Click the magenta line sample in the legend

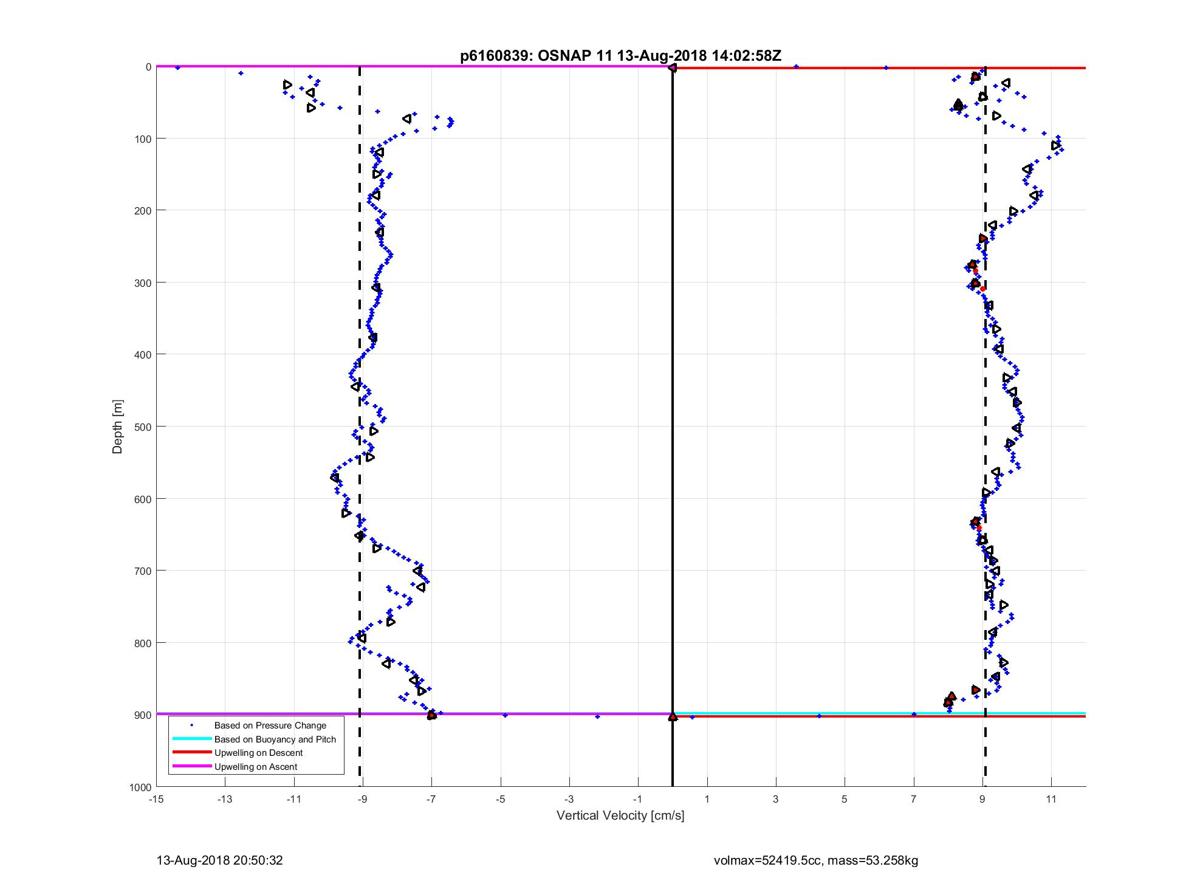pyautogui.click(x=191, y=766)
